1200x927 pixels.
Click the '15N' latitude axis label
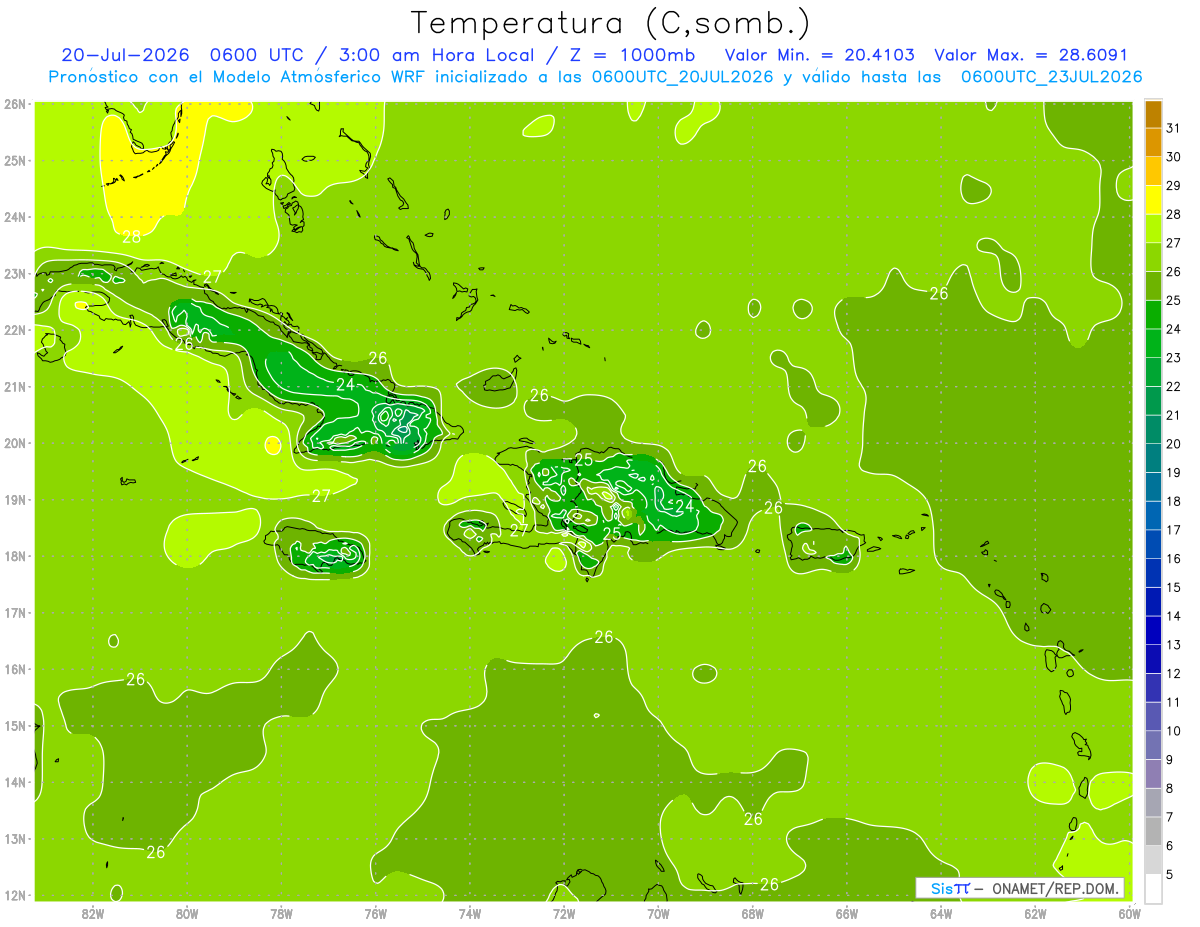tap(14, 726)
